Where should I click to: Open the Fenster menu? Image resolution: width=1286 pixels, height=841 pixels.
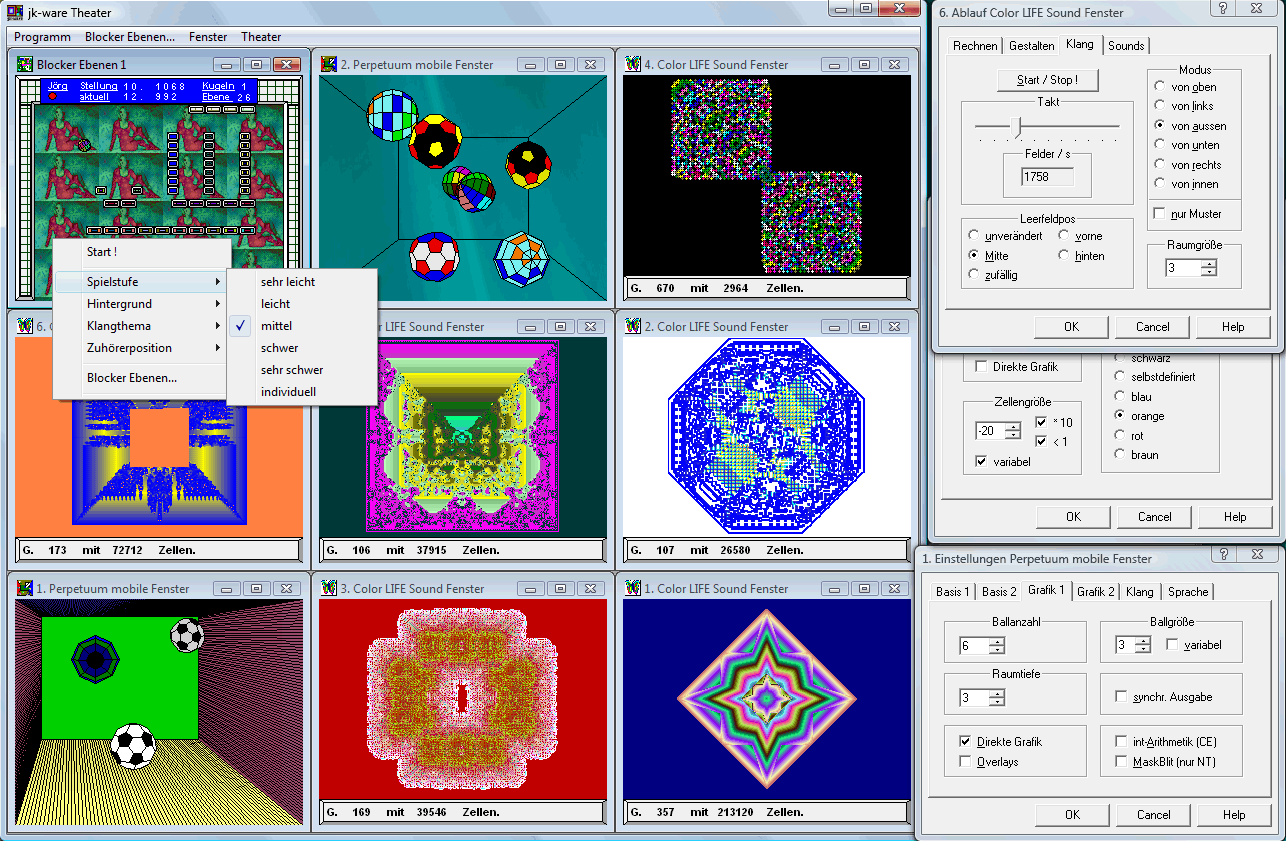(208, 37)
